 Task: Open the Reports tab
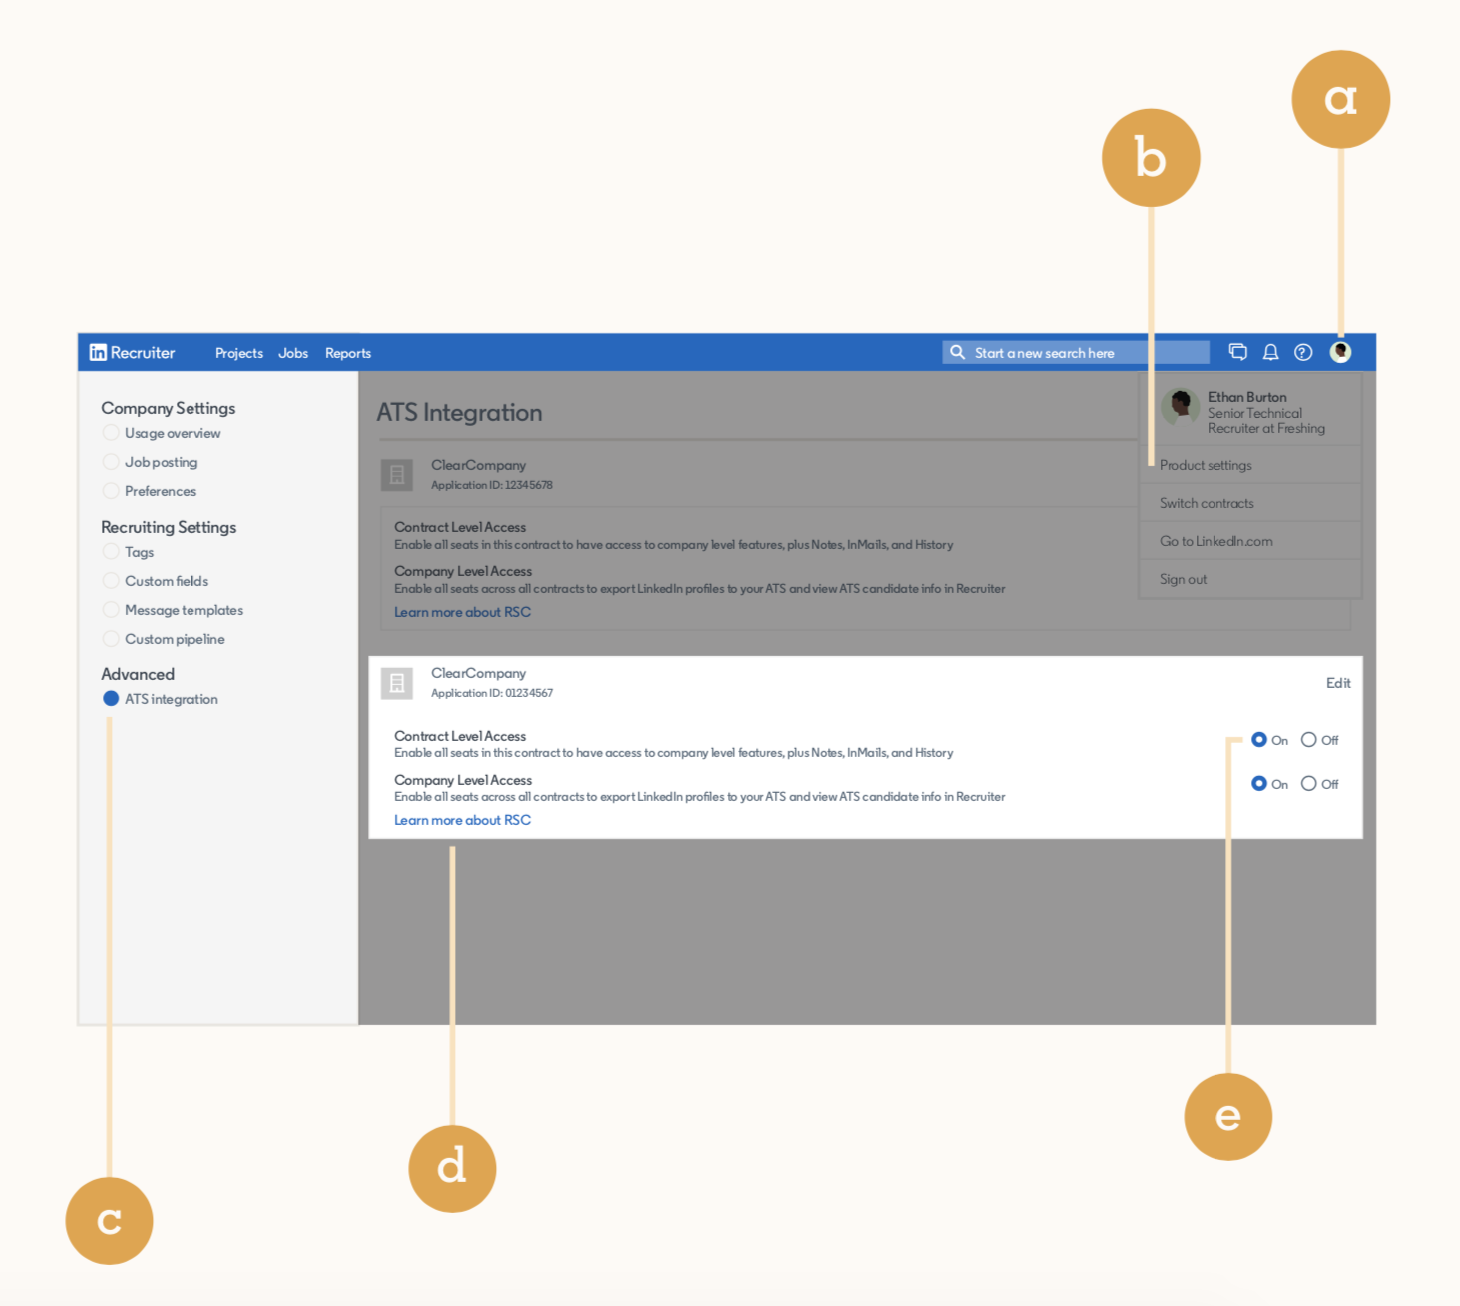(348, 353)
